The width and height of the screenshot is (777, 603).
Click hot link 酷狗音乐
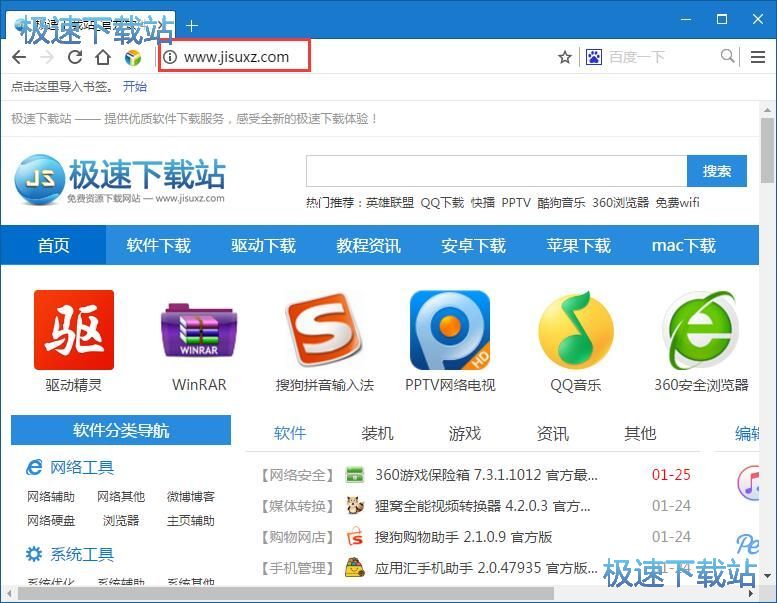(561, 203)
